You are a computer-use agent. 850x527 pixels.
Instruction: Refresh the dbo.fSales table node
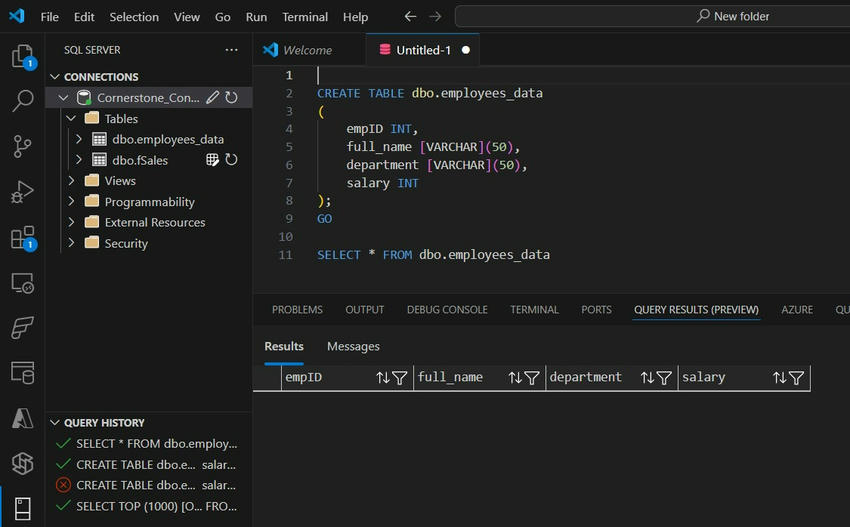point(232,160)
